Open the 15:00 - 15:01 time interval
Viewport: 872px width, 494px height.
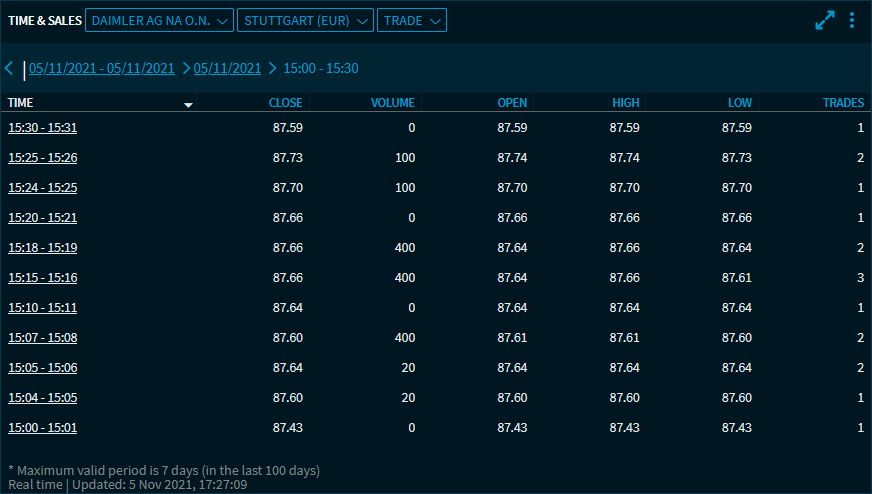[x=43, y=428]
